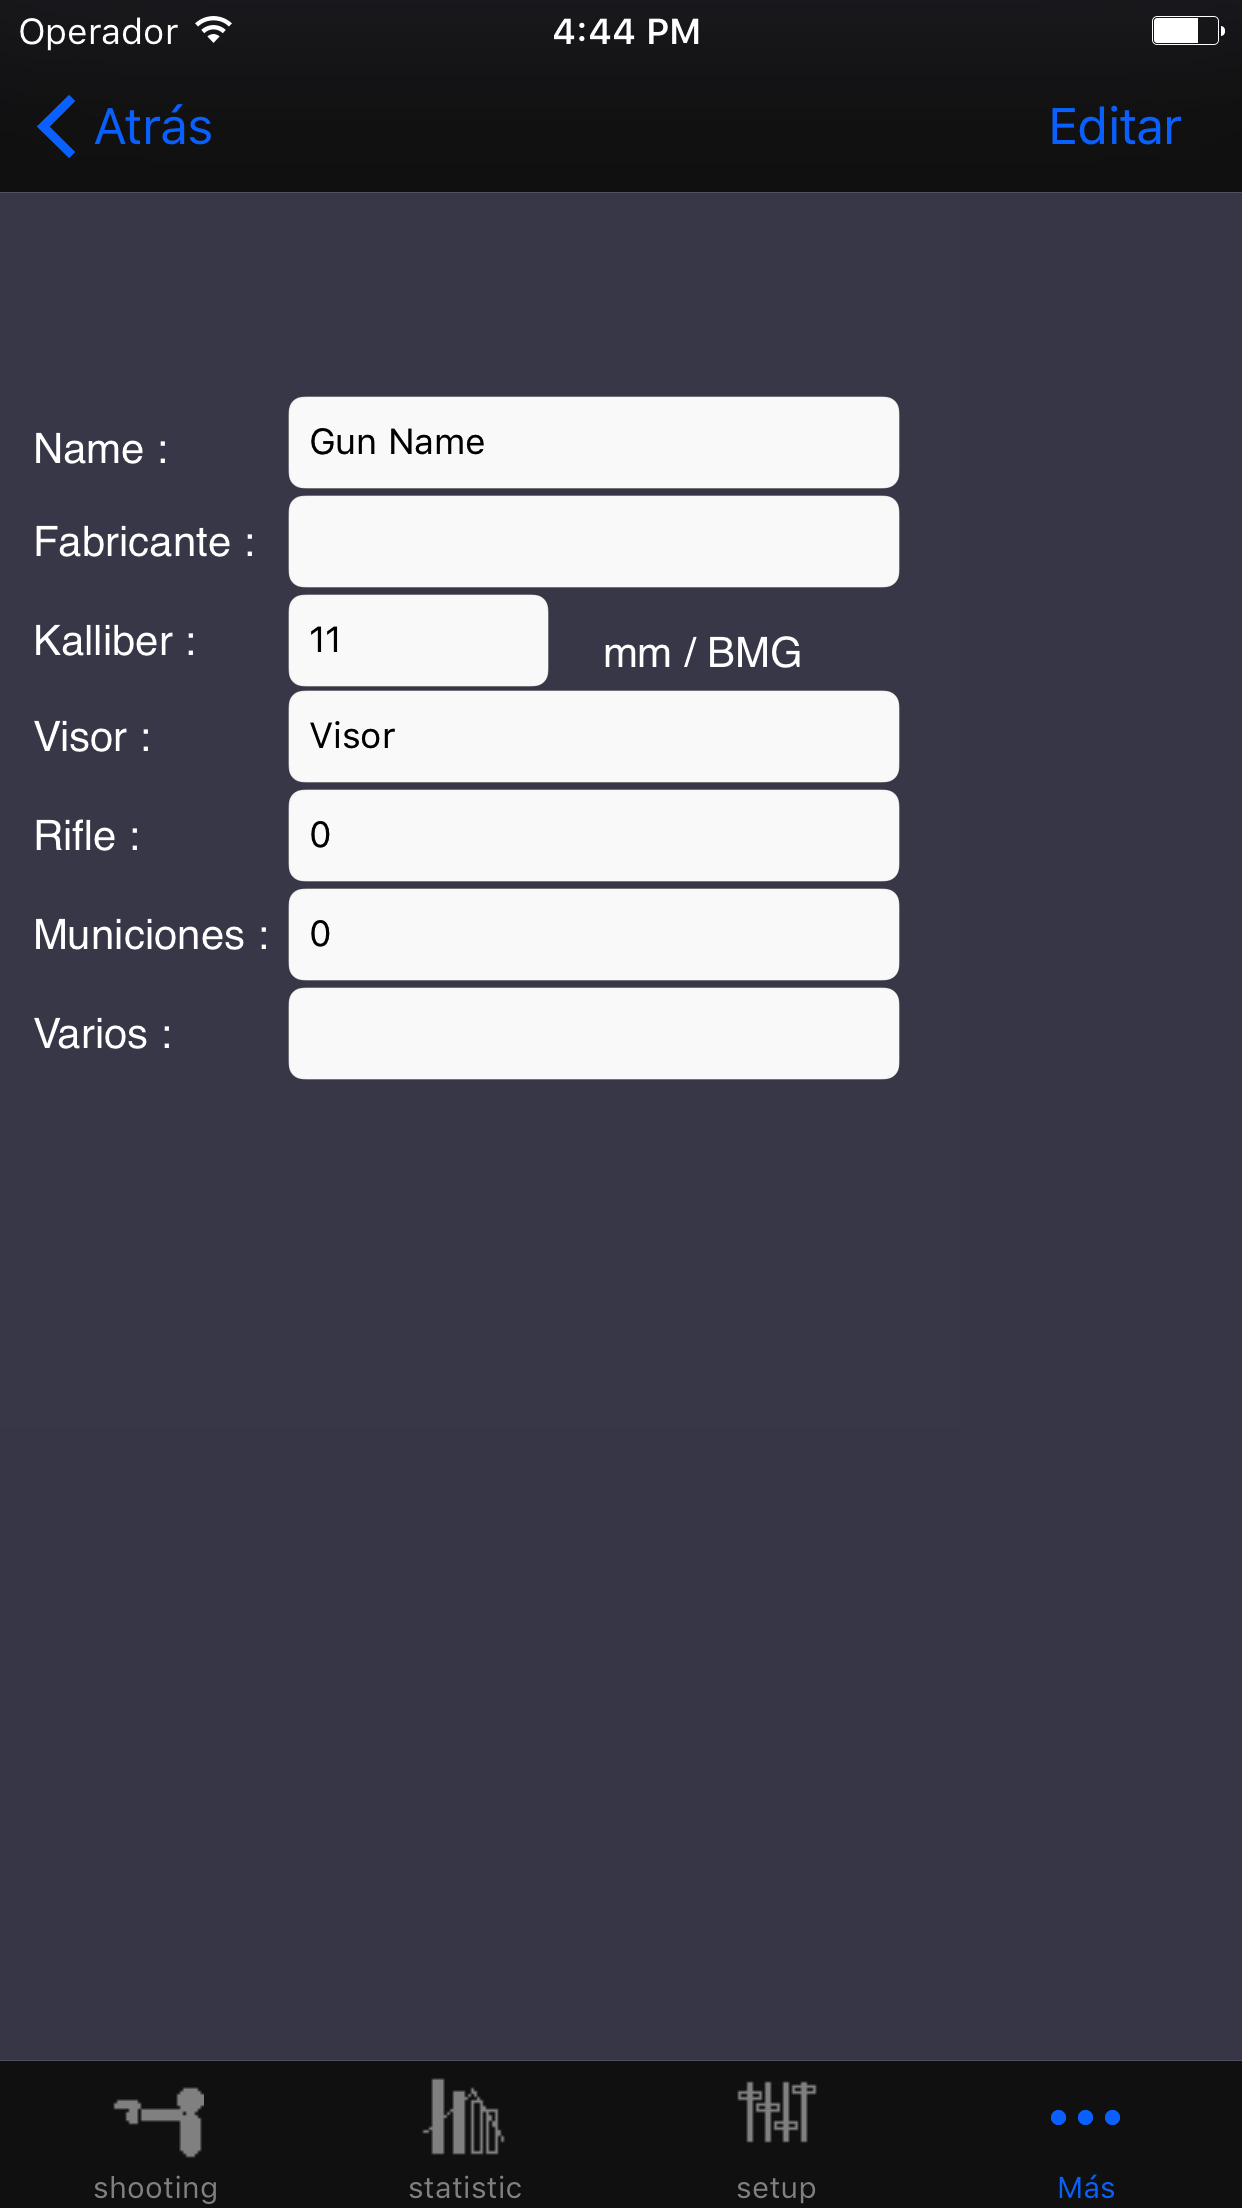
Task: Tap the battery indicator icon
Action: [1186, 31]
